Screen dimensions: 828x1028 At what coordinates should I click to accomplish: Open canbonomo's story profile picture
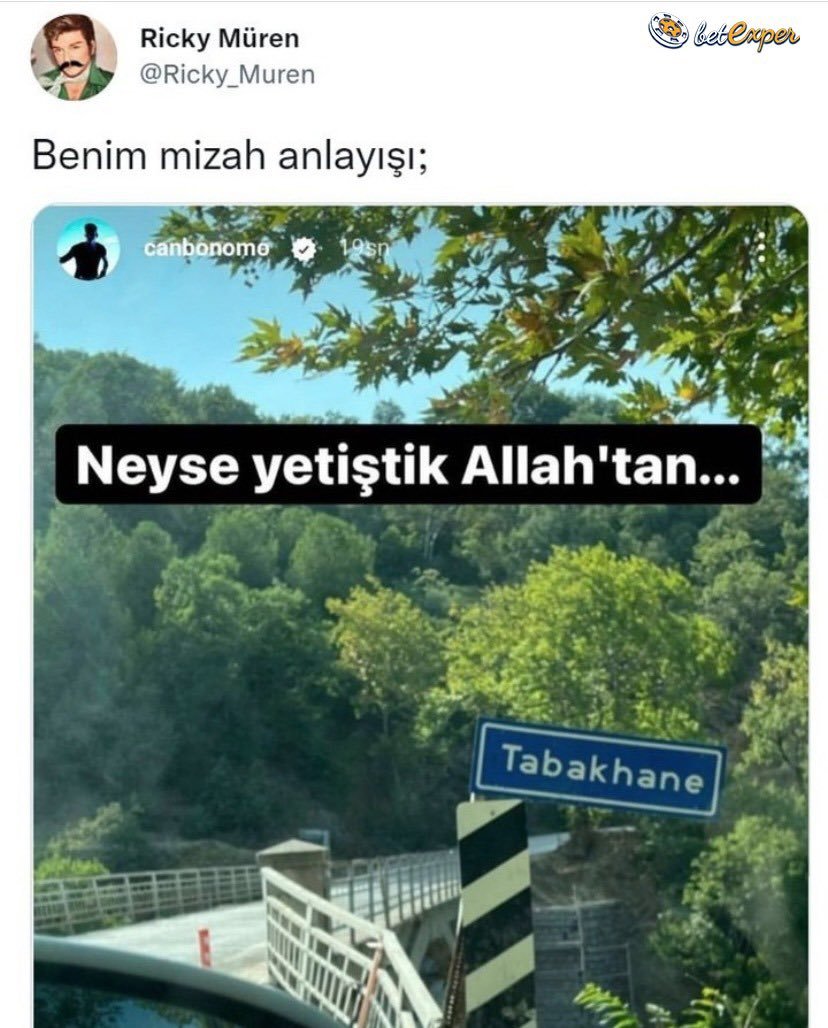88,249
